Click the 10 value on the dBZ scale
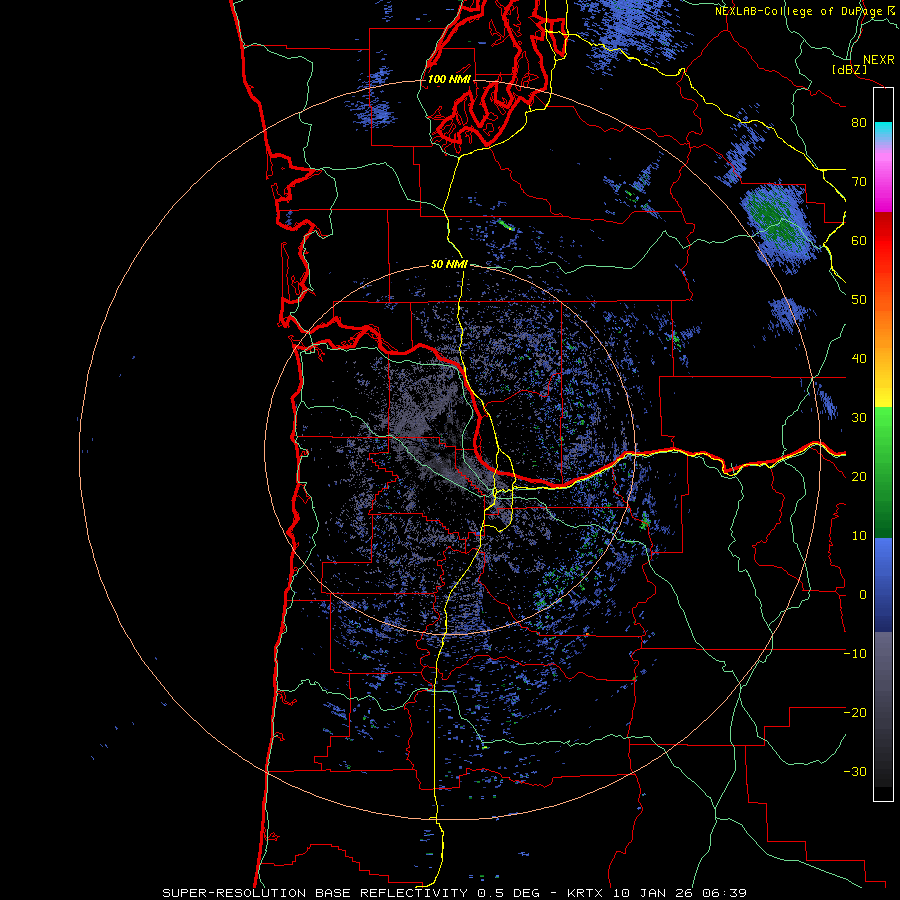This screenshot has width=900, height=900. pyautogui.click(x=859, y=536)
